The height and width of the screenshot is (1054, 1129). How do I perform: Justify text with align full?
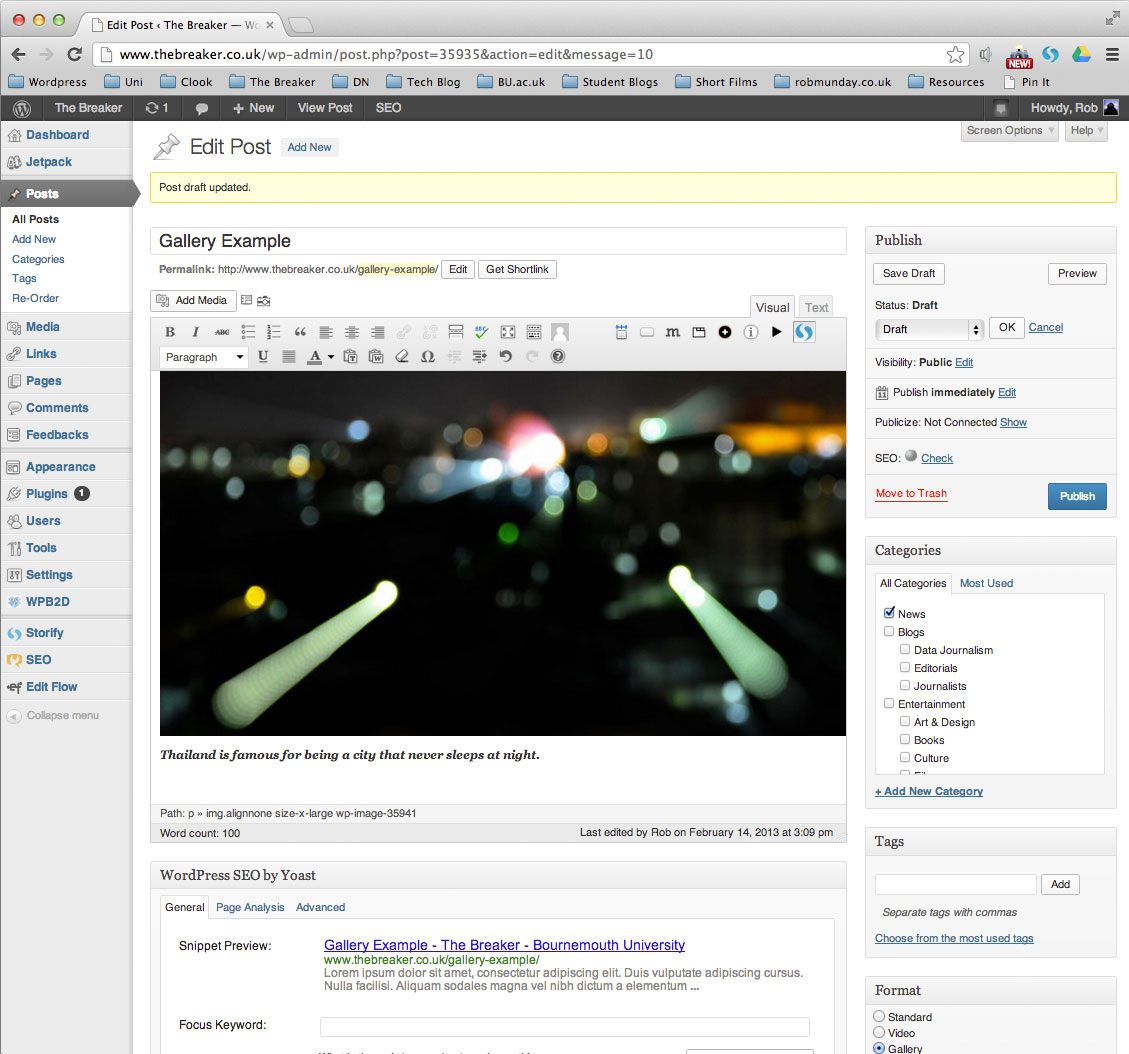coord(289,356)
